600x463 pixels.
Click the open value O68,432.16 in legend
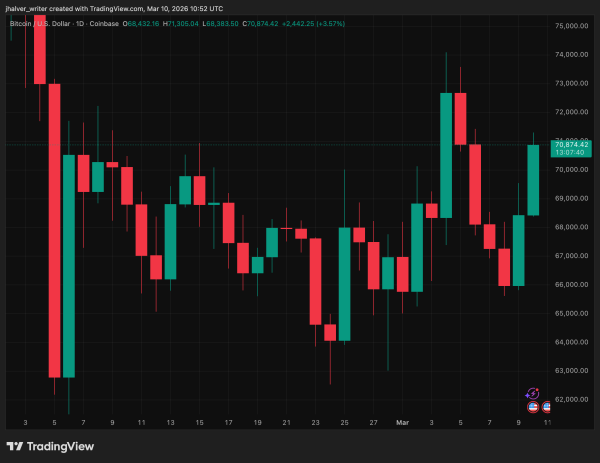coord(146,19)
